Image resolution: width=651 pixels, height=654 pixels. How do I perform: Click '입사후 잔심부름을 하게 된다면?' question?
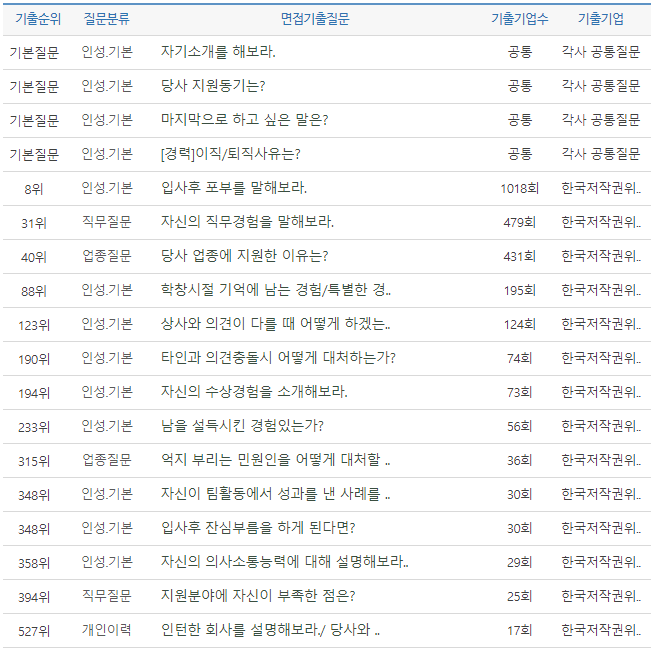tap(258, 528)
